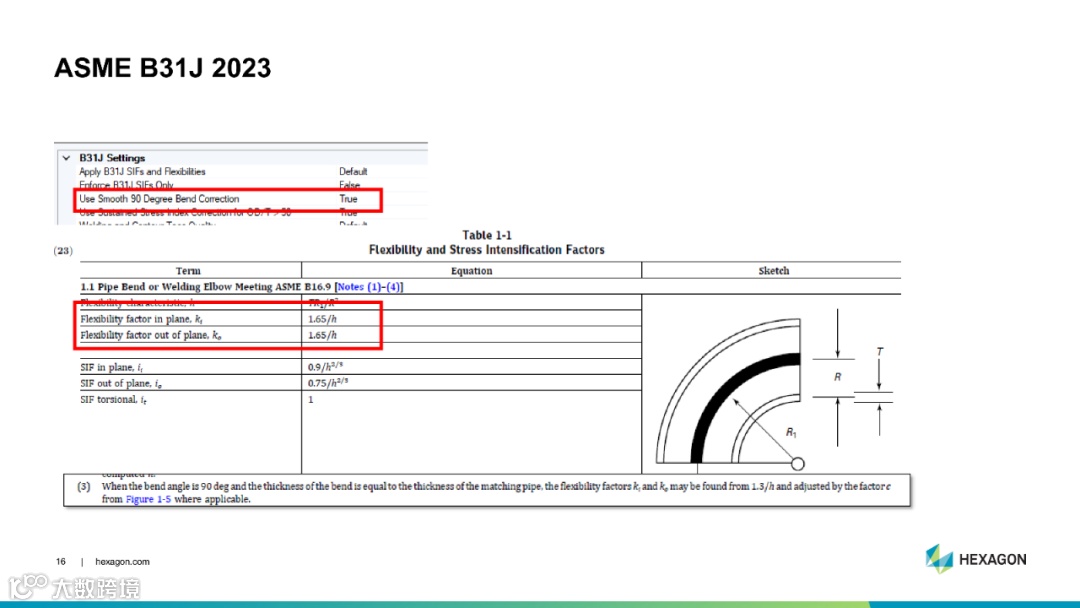Click Flexibility and Stress Intensification Factors heading
Screen dimensions: 1080x608
(486, 250)
